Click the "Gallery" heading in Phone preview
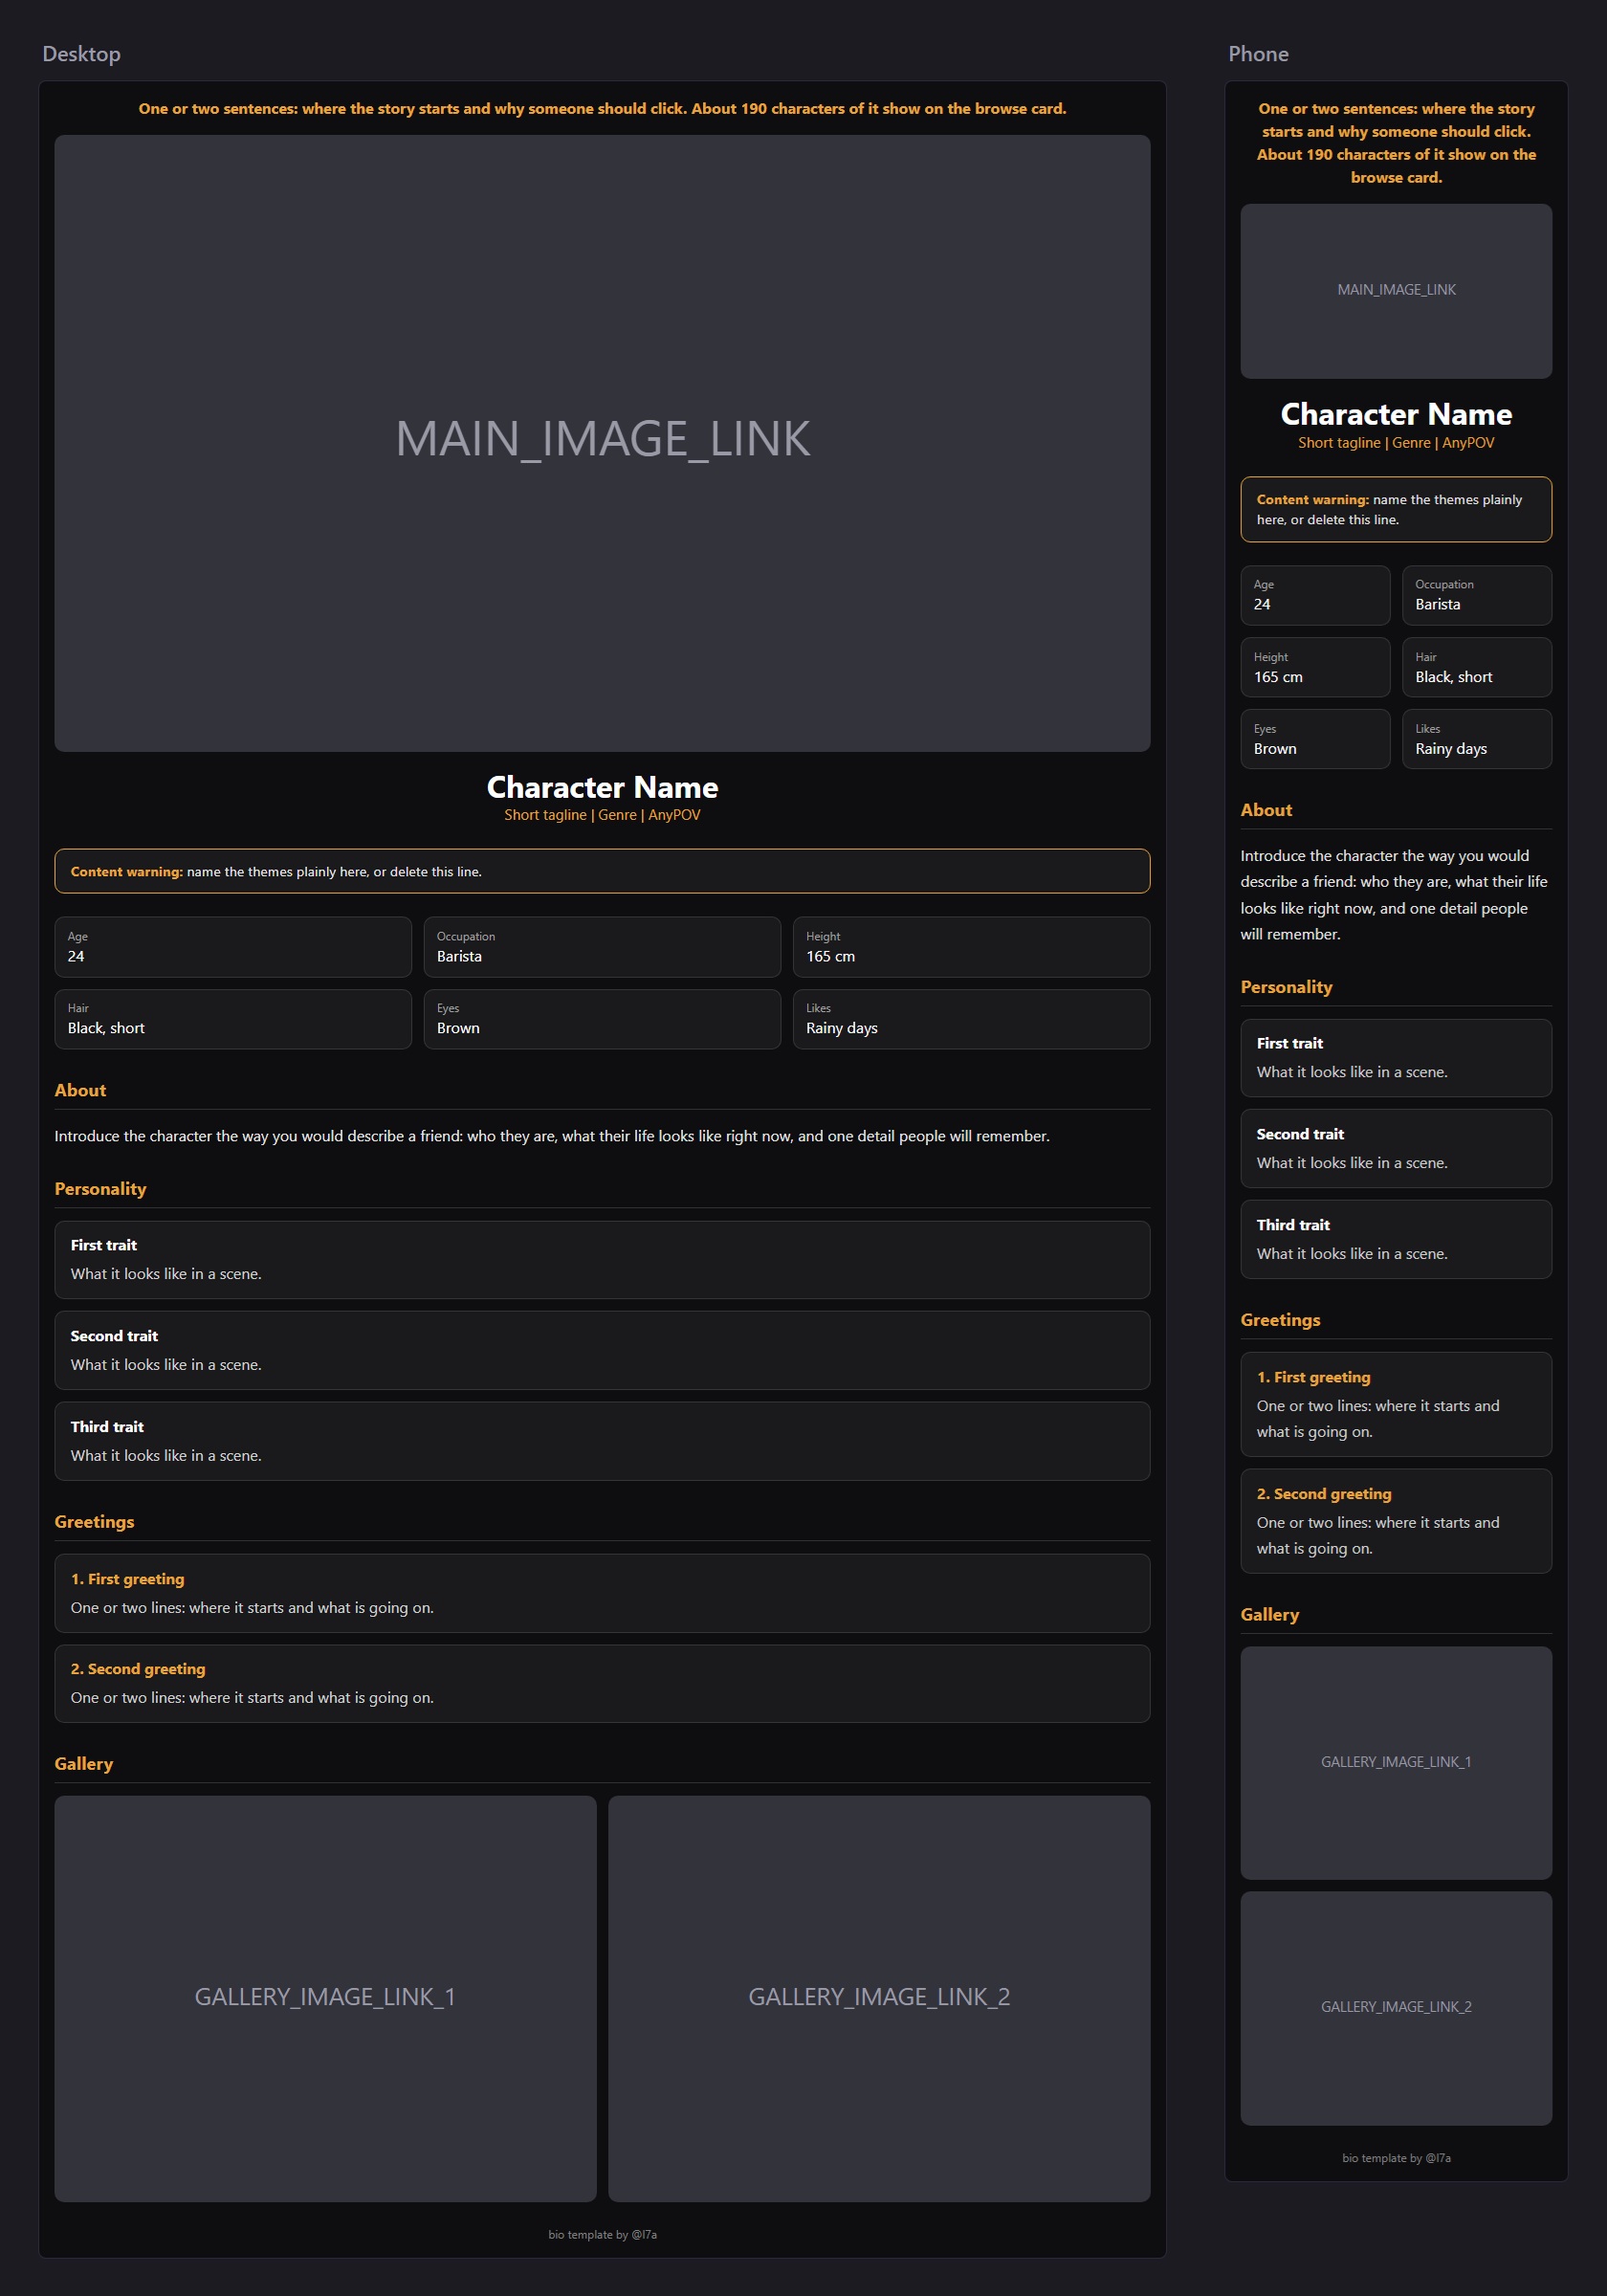 pos(1269,1615)
